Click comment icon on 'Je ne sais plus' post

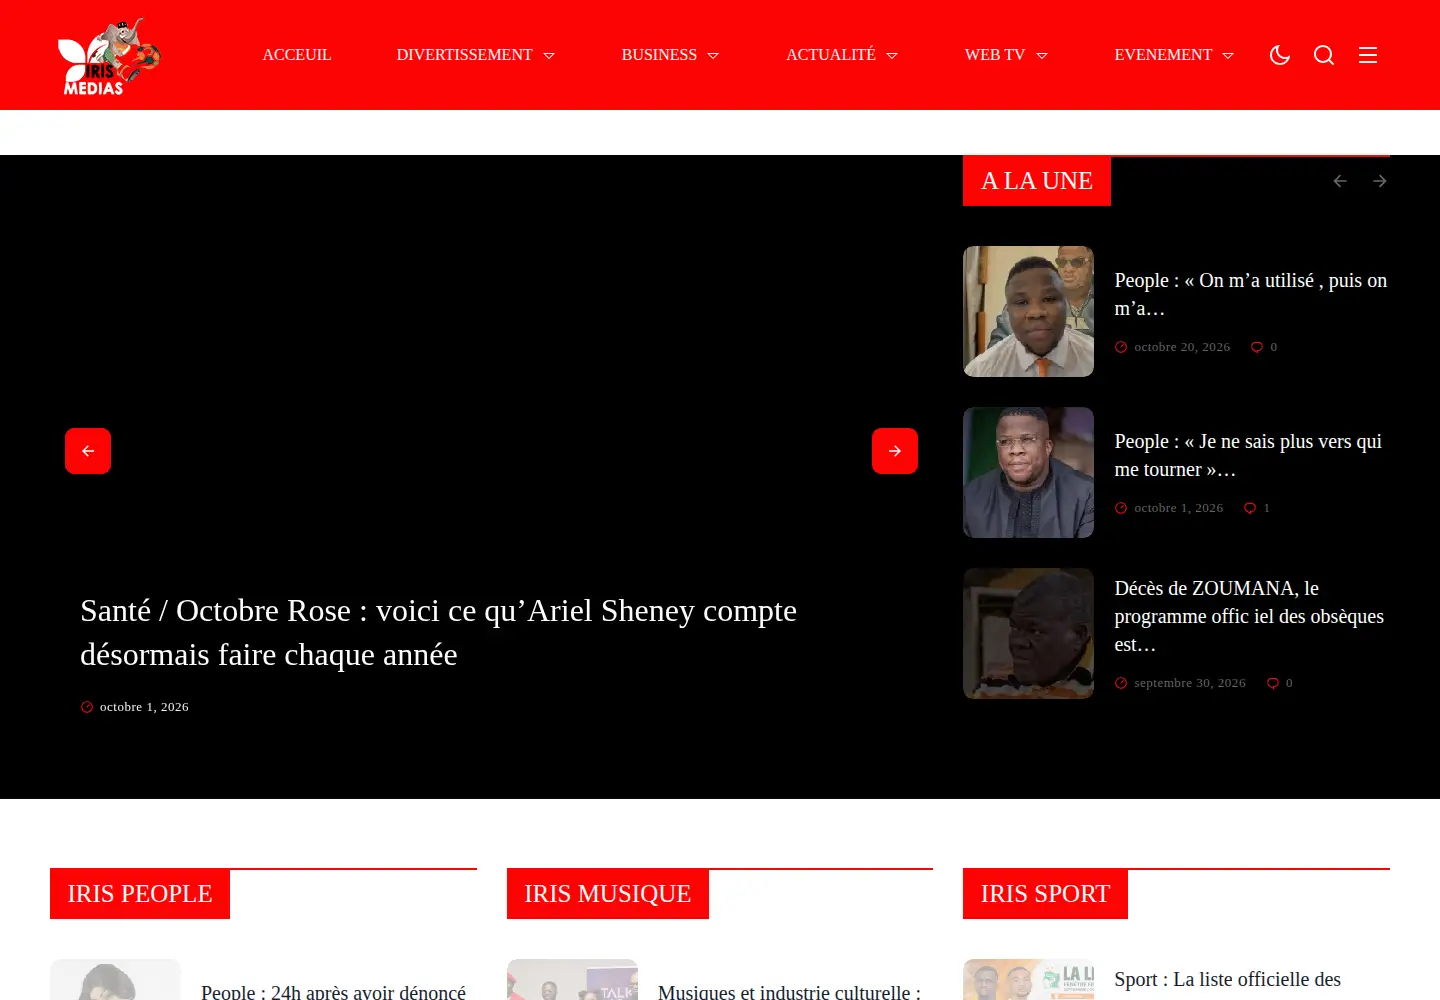[x=1249, y=508]
